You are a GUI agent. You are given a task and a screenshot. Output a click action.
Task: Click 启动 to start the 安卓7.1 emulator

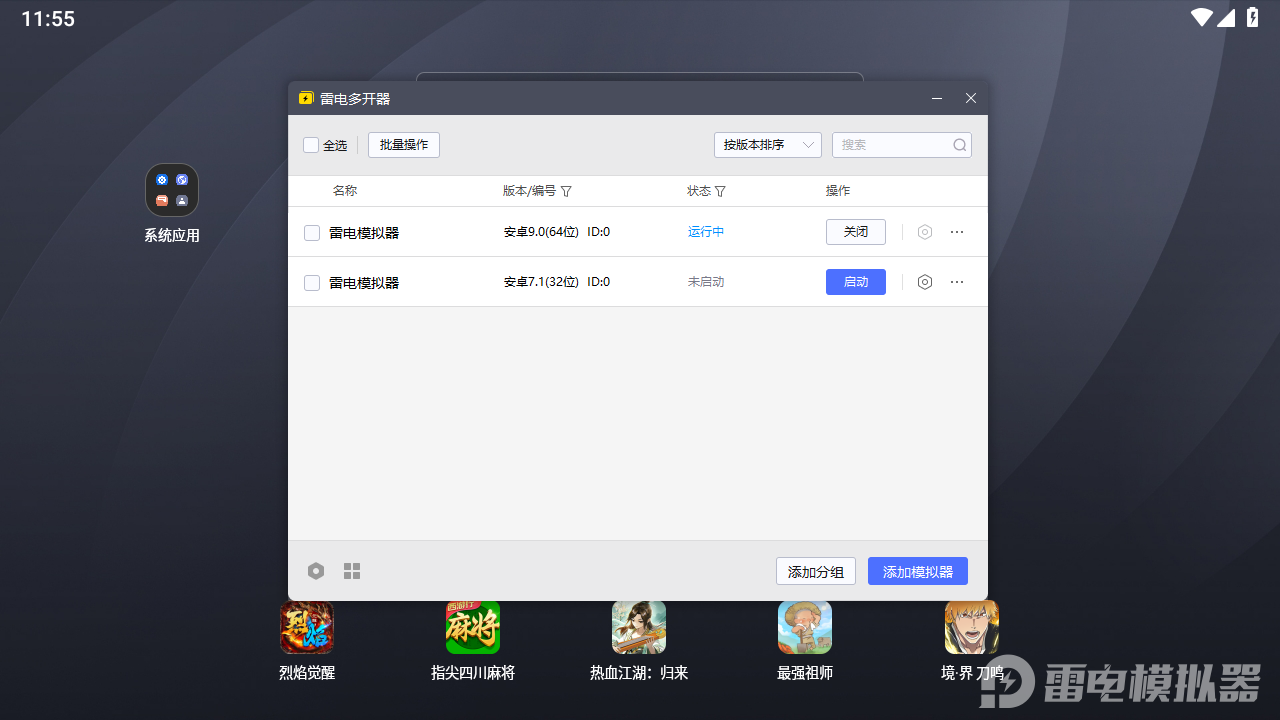856,282
